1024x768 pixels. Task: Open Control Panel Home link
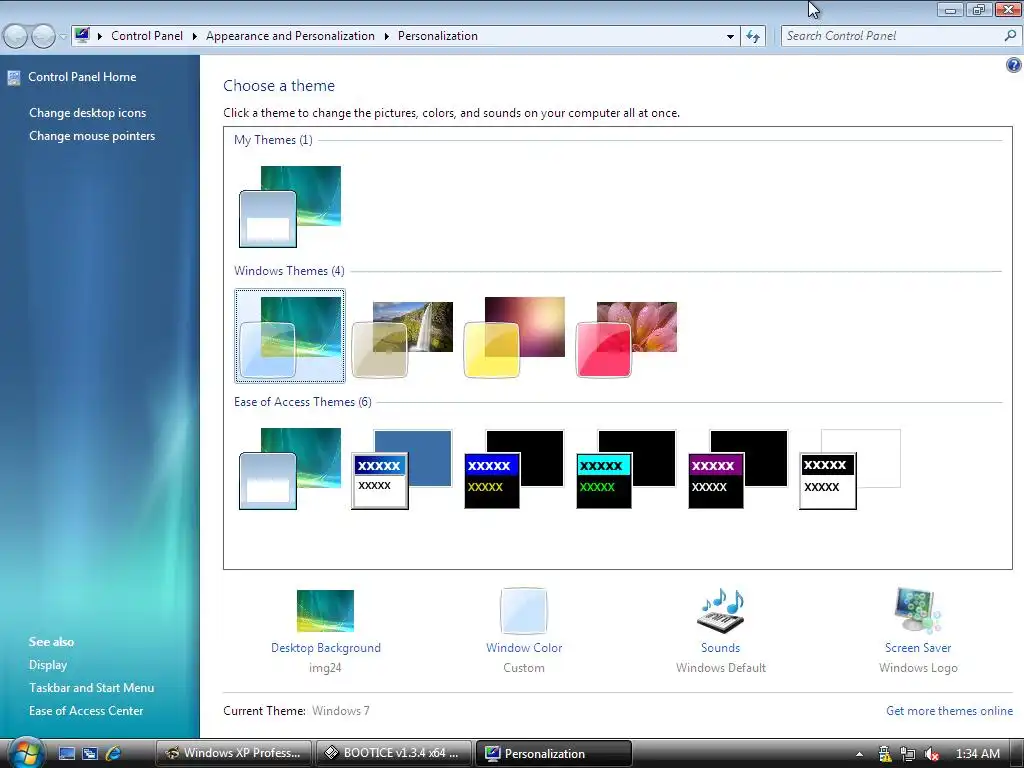click(x=82, y=77)
